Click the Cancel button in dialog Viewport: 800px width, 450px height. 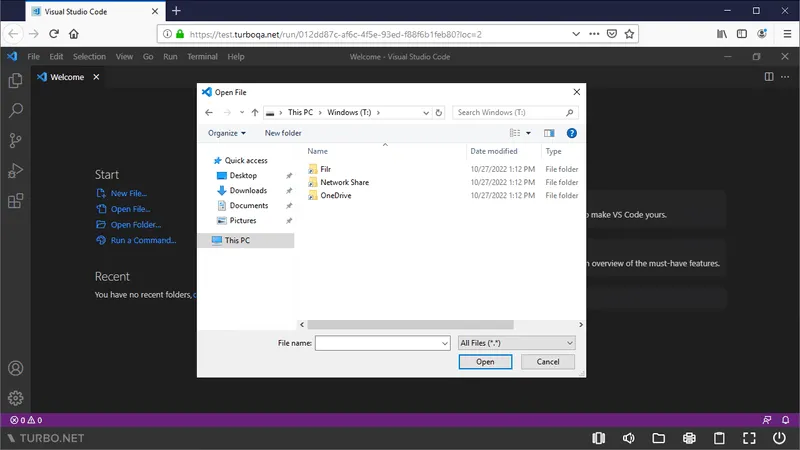(548, 362)
